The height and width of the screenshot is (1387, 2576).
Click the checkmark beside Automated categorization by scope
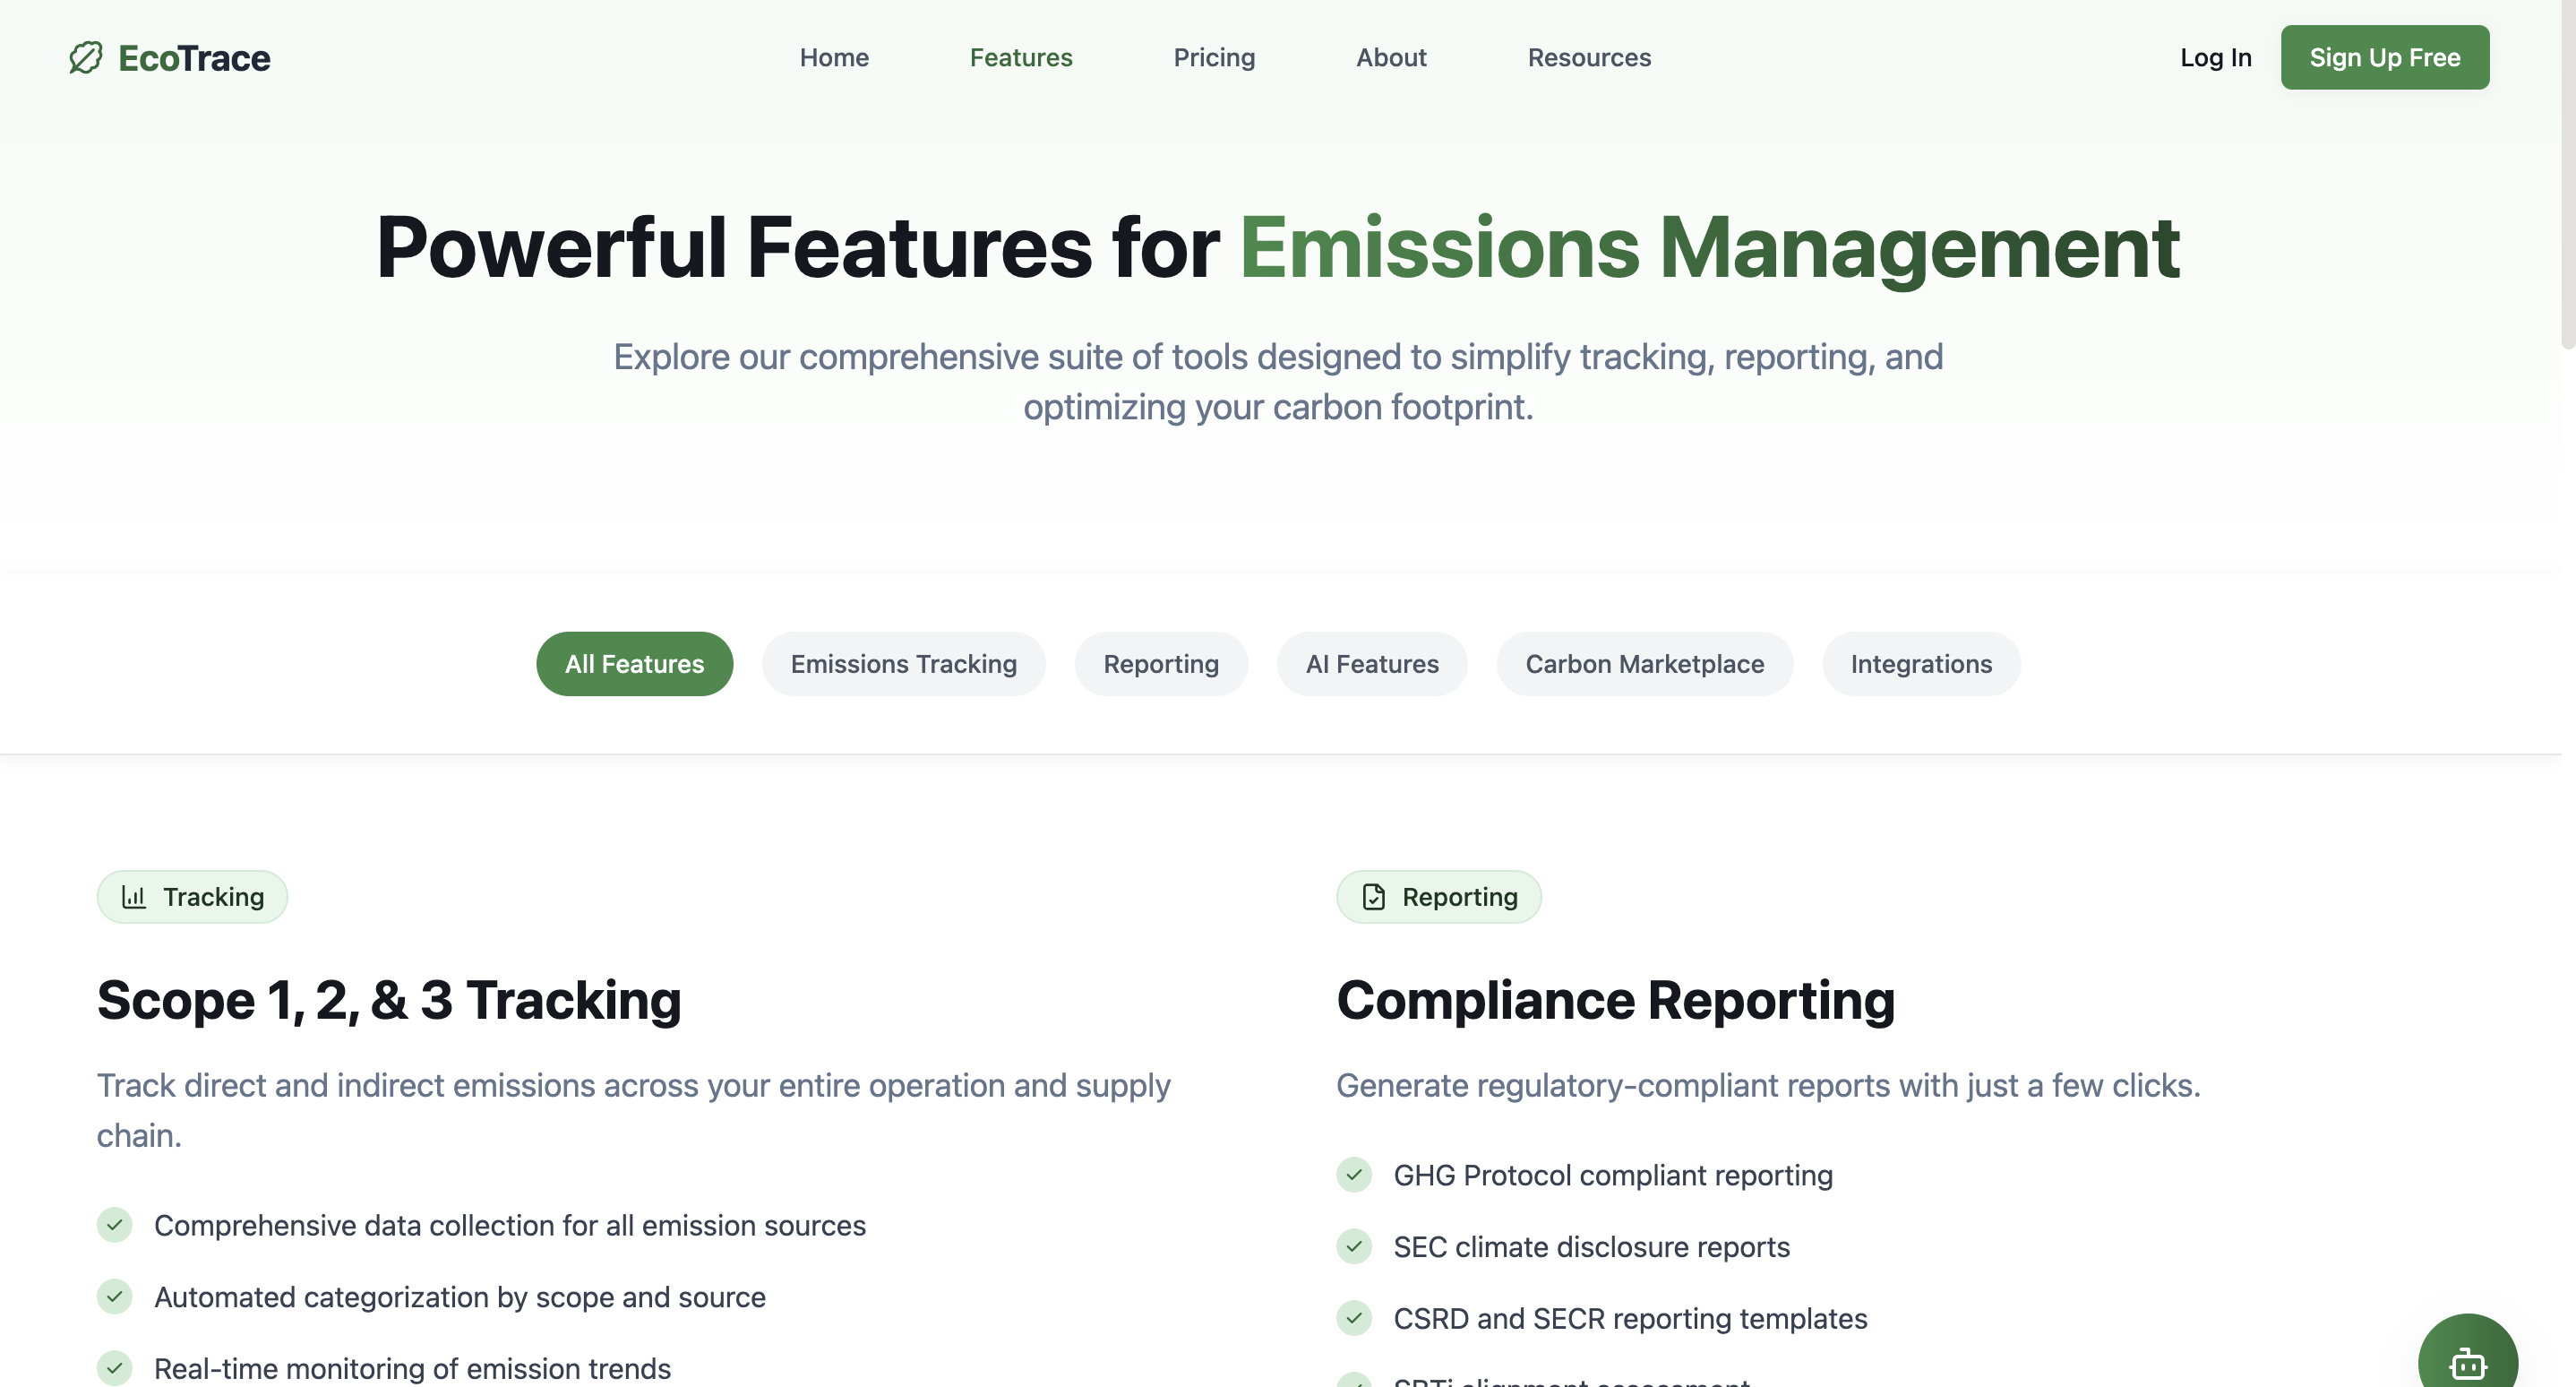115,1297
